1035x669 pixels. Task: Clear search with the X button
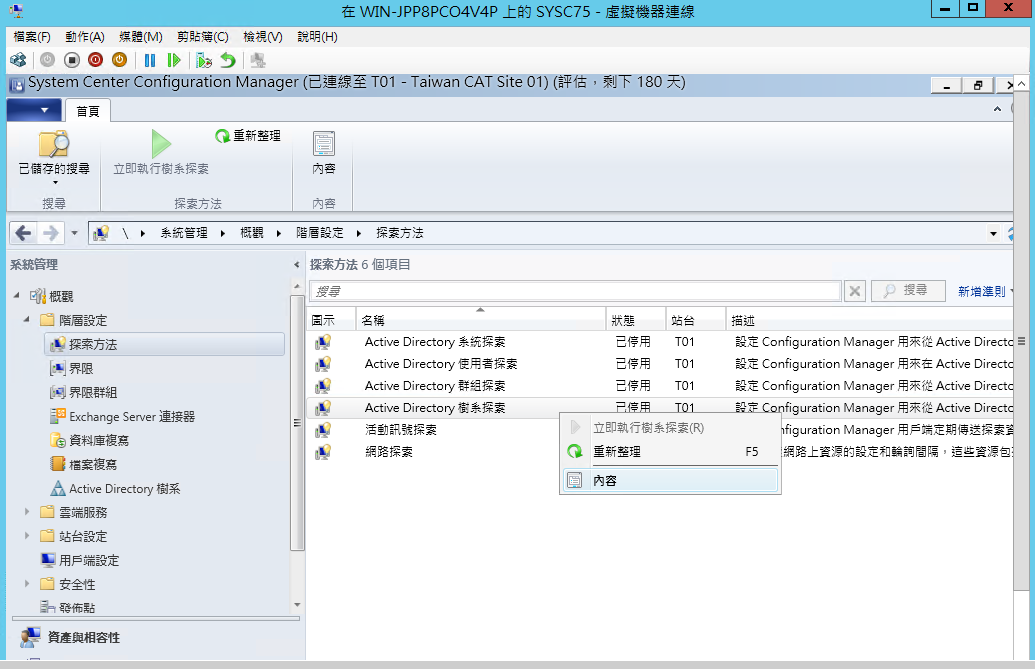(855, 290)
